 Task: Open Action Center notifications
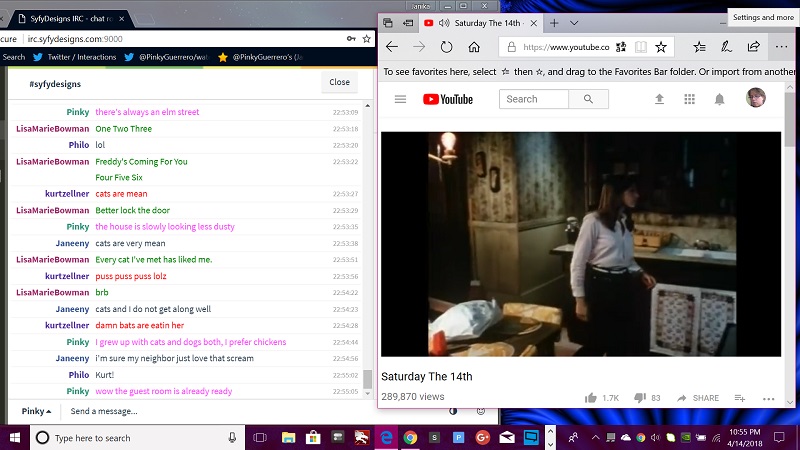pyautogui.click(x=779, y=438)
